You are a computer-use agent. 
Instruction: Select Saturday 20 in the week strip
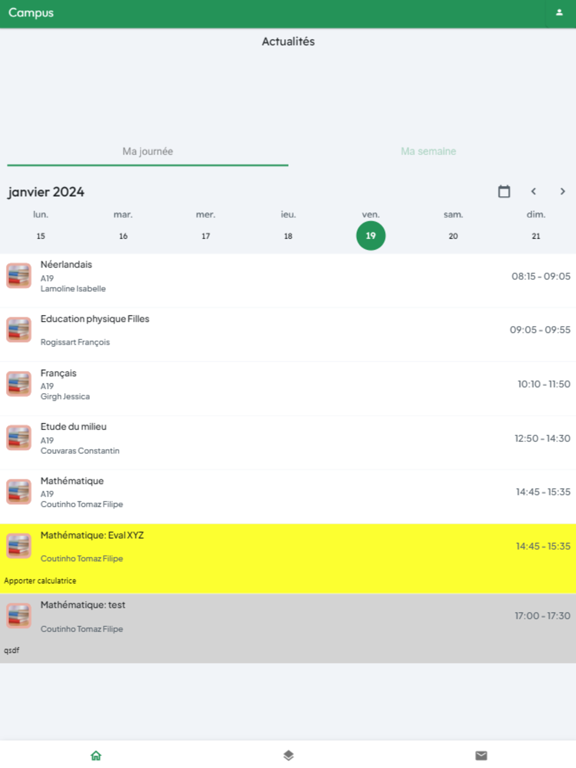click(453, 236)
